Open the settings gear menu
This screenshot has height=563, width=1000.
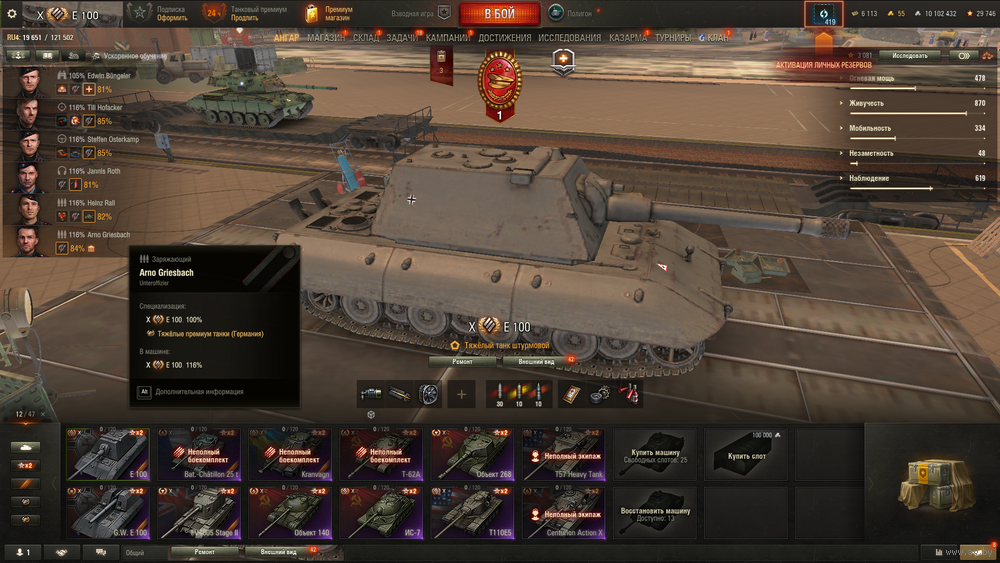(x=11, y=13)
